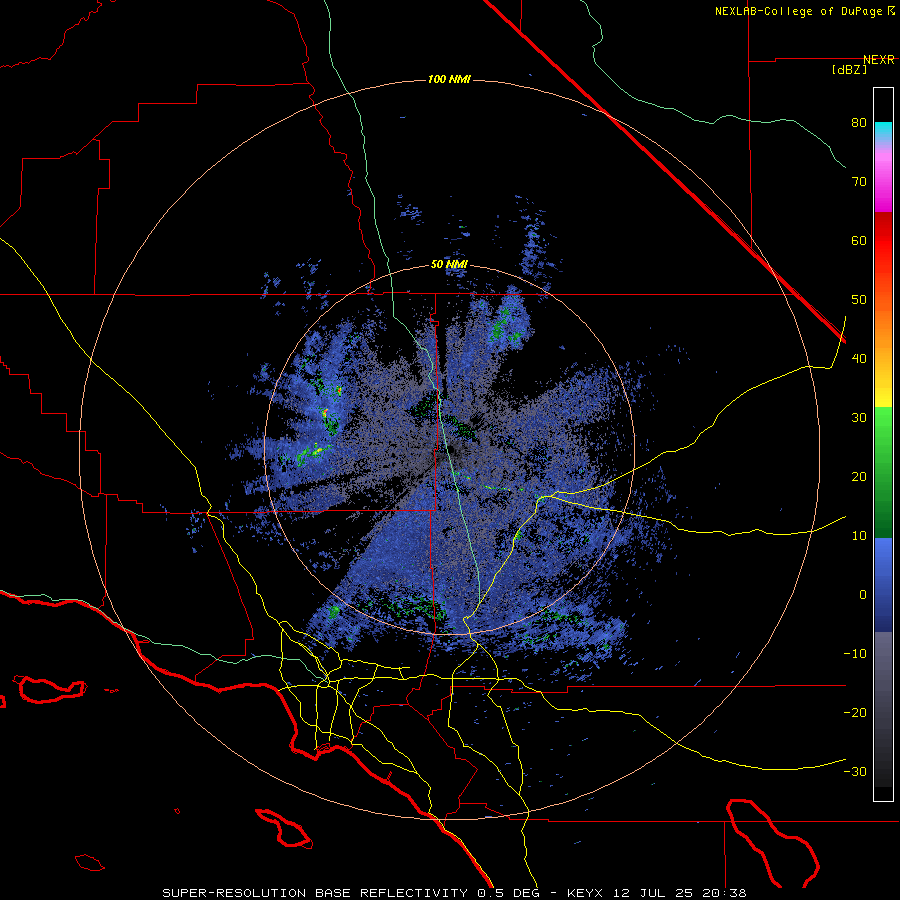Select the 100 NMI range ring label
900x900 pixels.
pyautogui.click(x=449, y=79)
